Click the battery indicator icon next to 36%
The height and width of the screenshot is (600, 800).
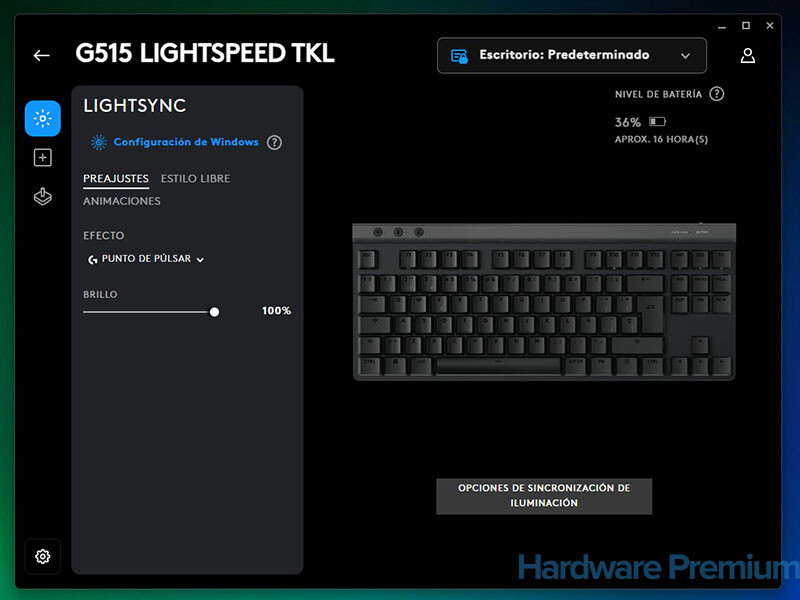coord(657,121)
